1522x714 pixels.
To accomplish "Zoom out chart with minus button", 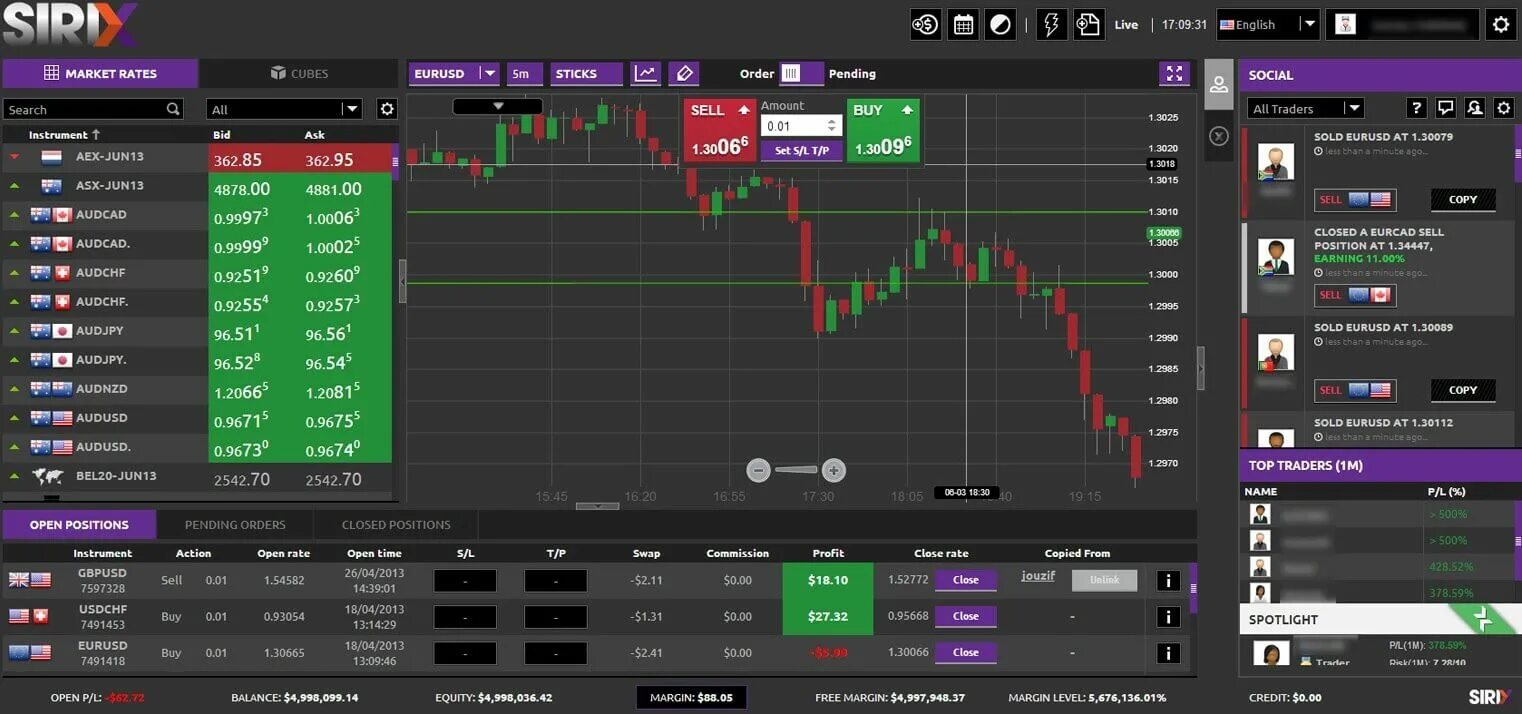I will coord(759,469).
